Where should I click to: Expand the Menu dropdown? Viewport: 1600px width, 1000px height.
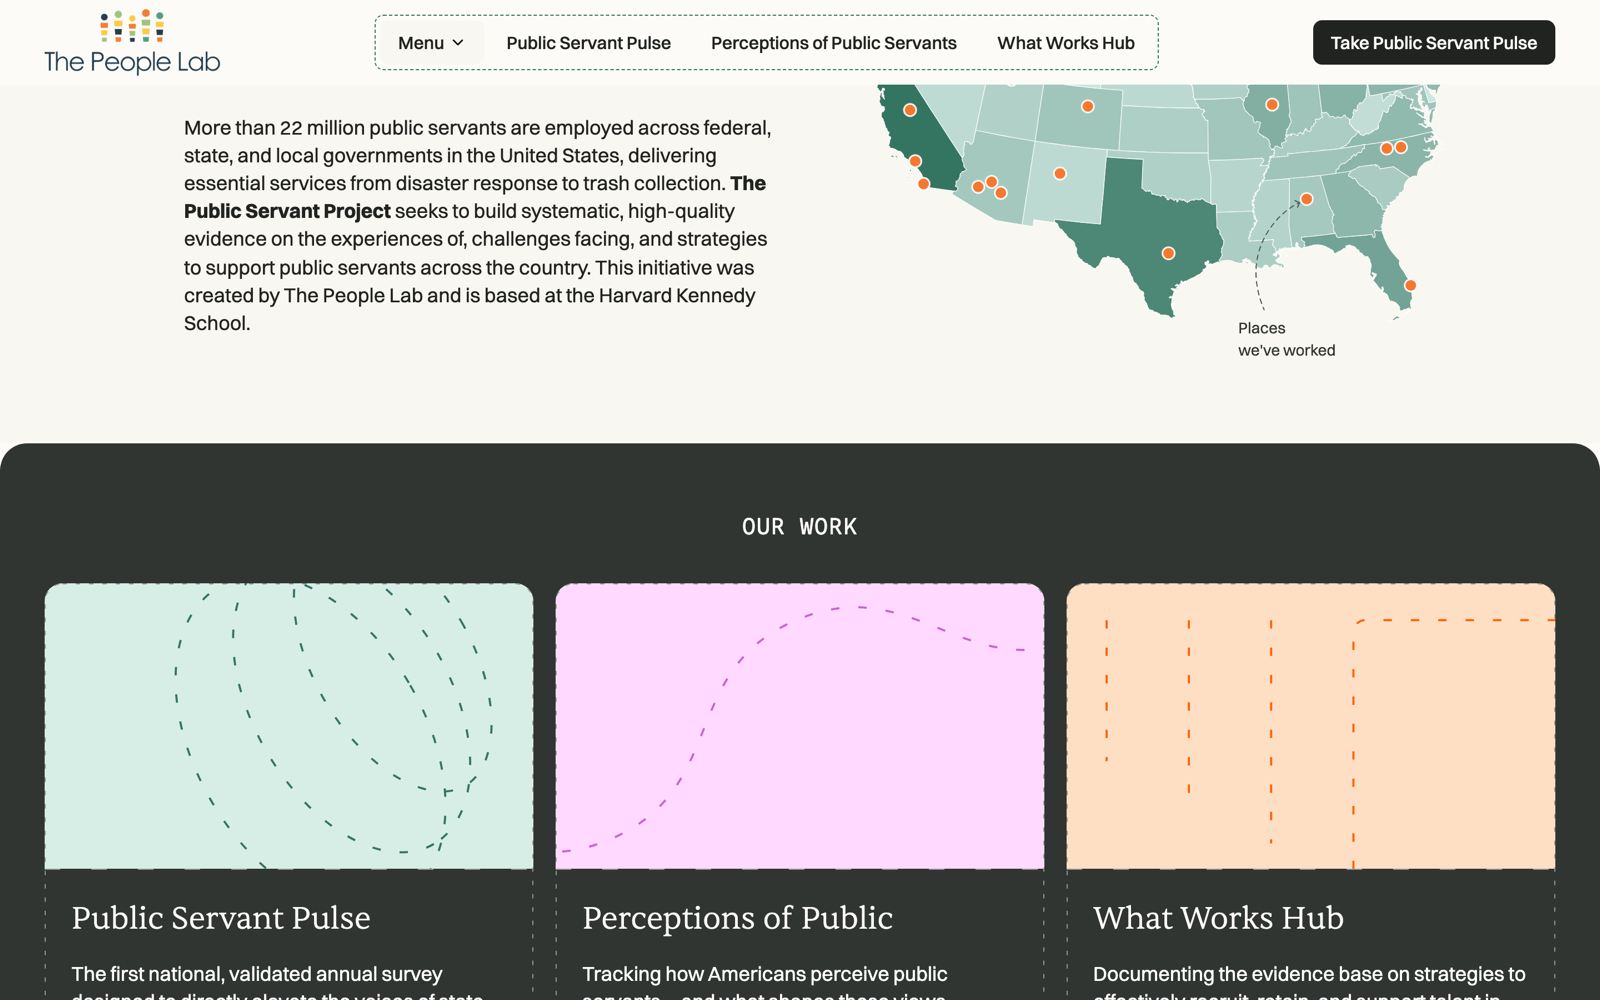[x=431, y=43]
